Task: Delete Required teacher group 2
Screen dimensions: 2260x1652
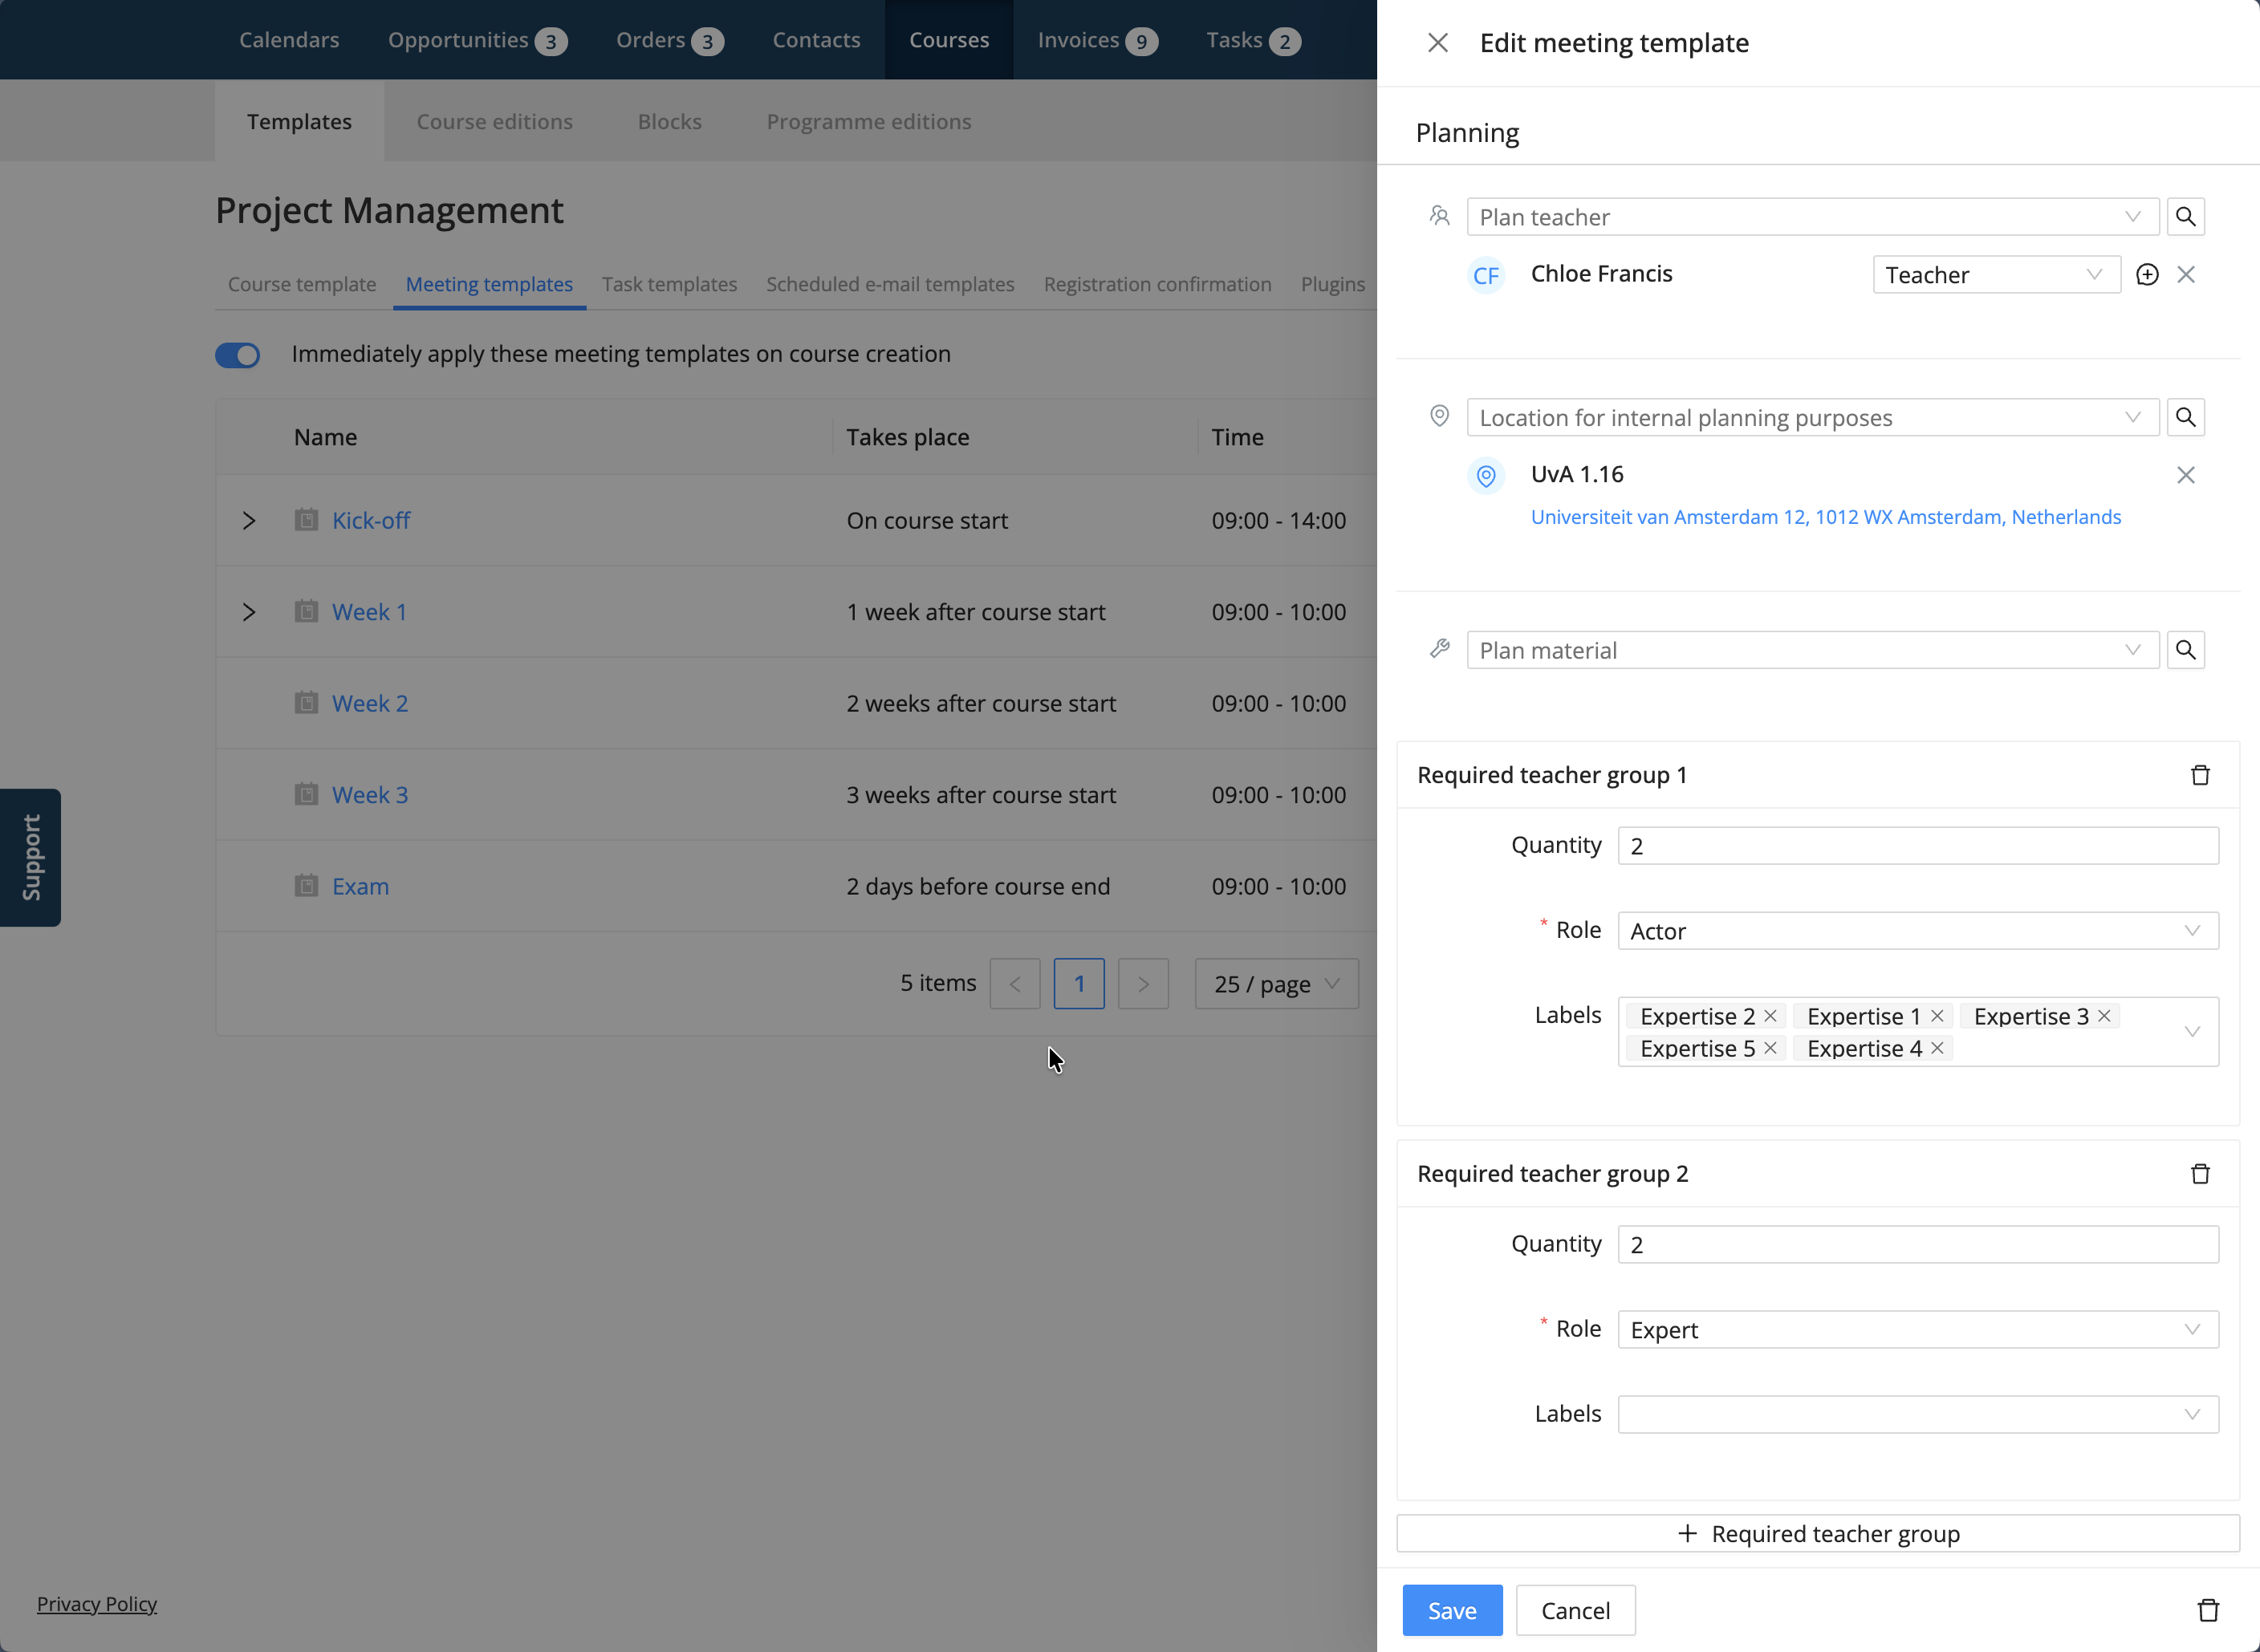Action: point(2200,1174)
